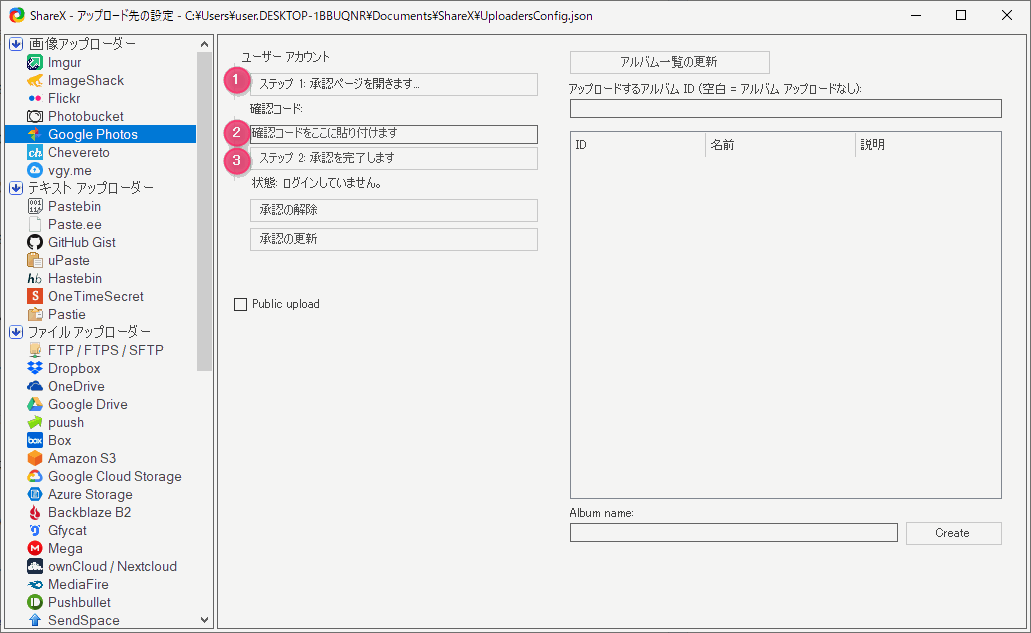Click the Backblaze B2 flame icon
This screenshot has width=1031, height=633.
pos(35,513)
